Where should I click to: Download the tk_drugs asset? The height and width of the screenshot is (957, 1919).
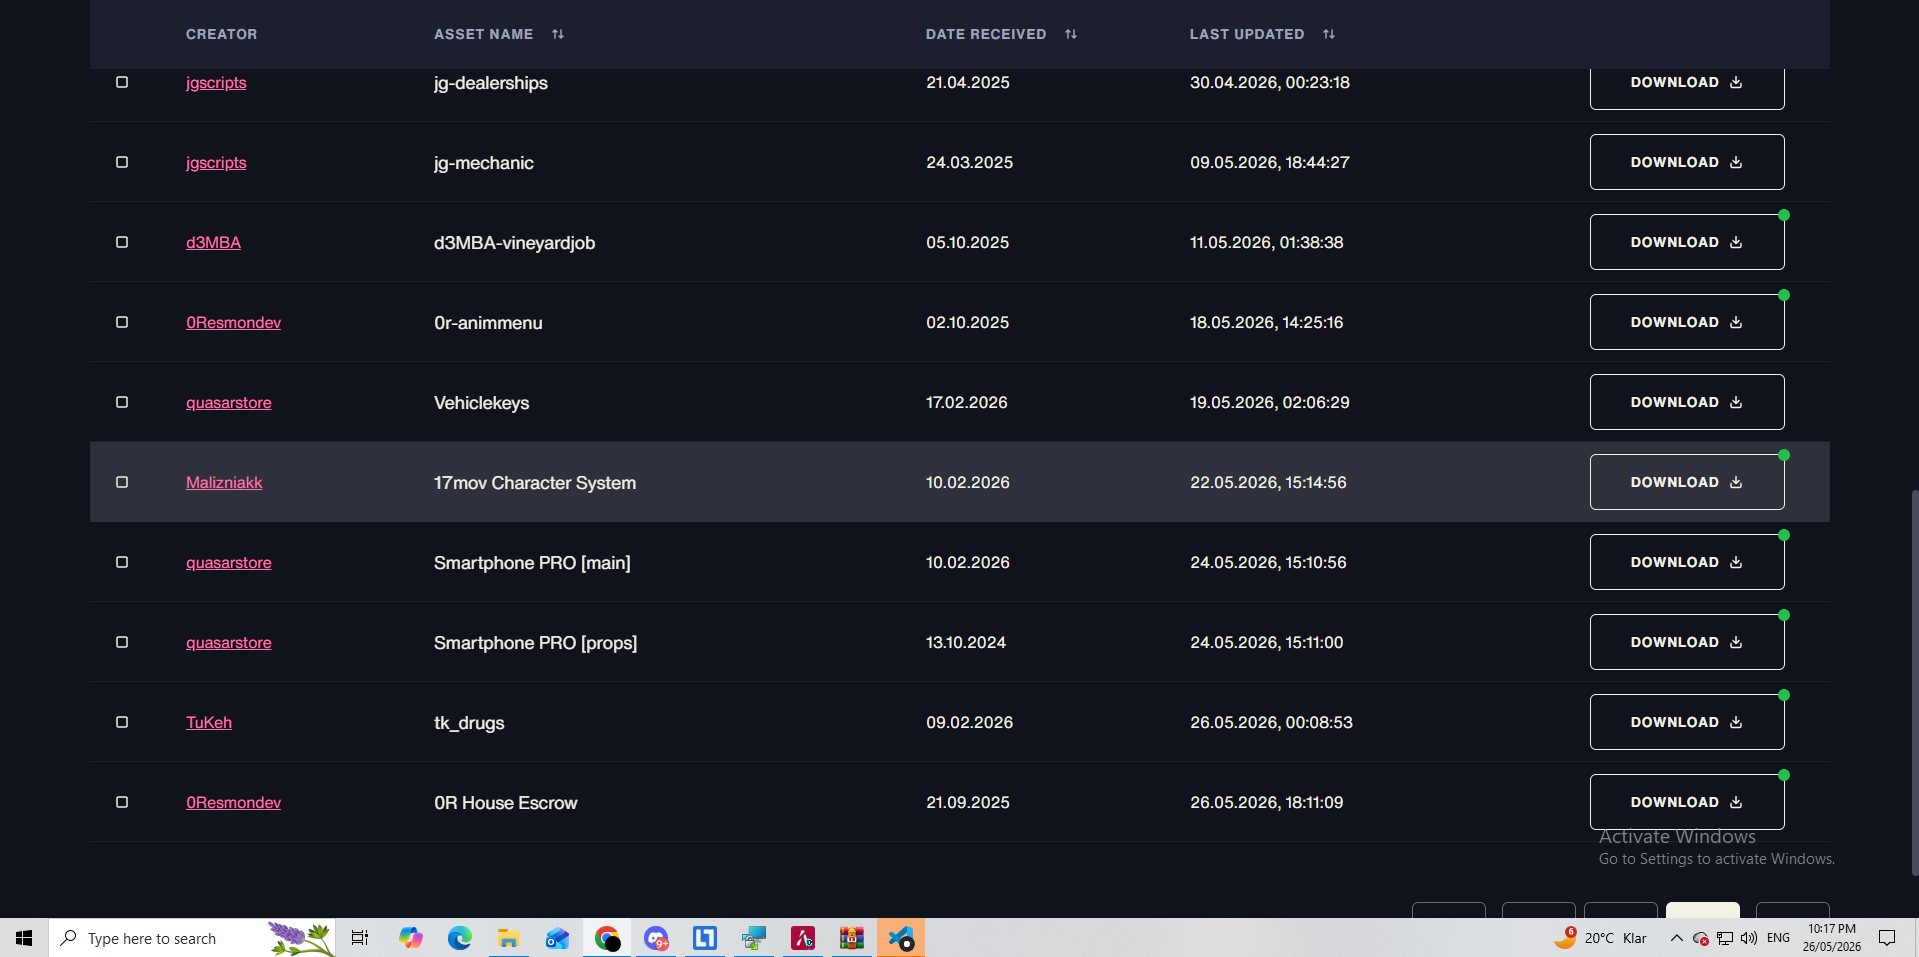1687,722
